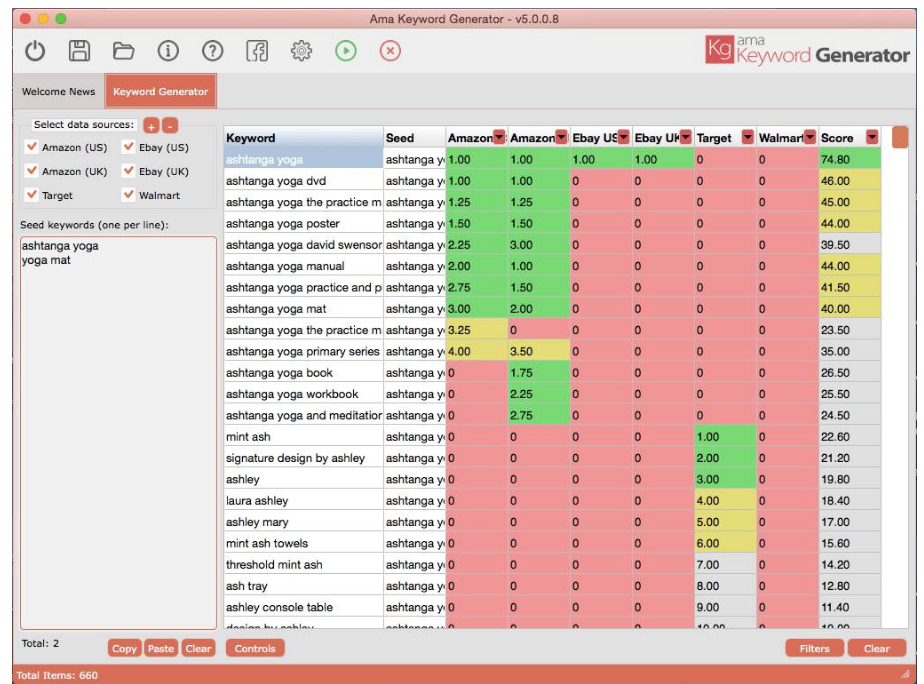Select the 'ashley mary' keyword
The image size is (924, 684).
(303, 522)
